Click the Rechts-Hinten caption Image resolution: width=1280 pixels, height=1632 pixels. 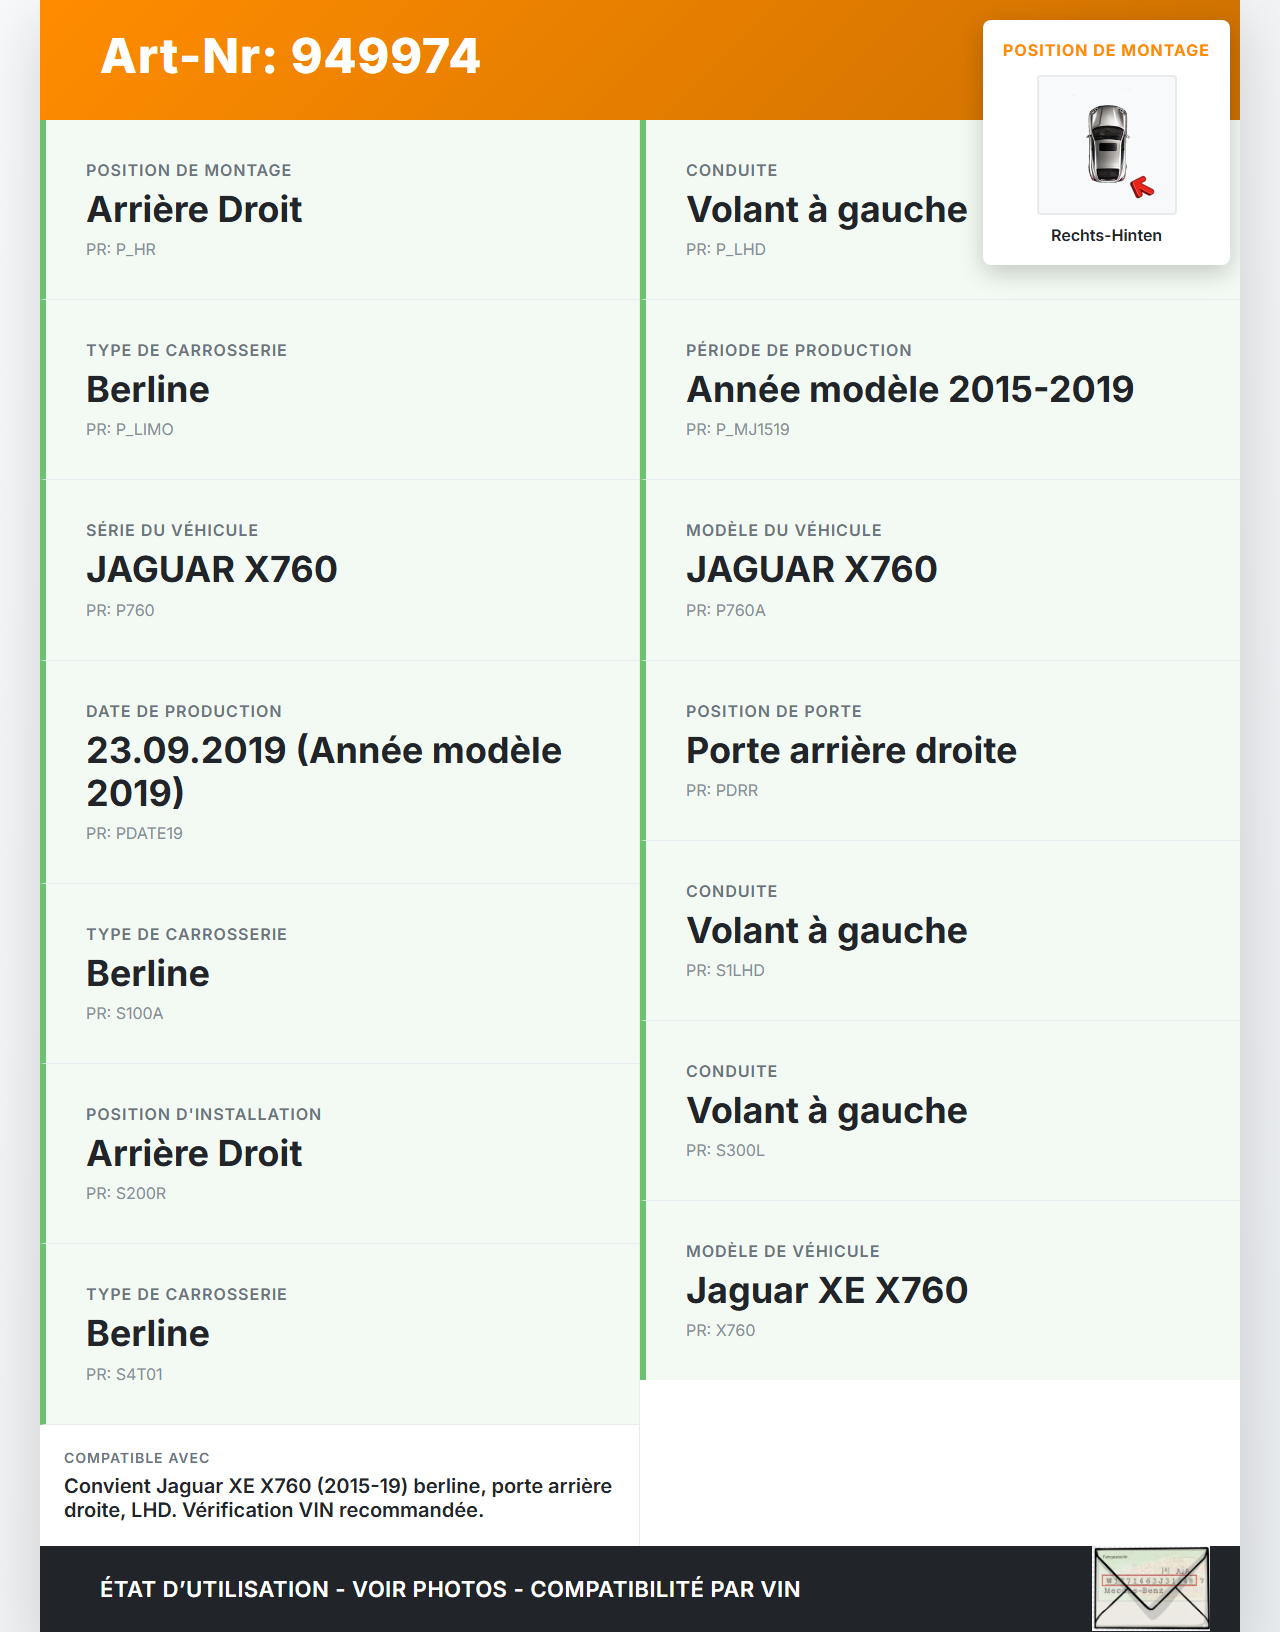click(1106, 236)
